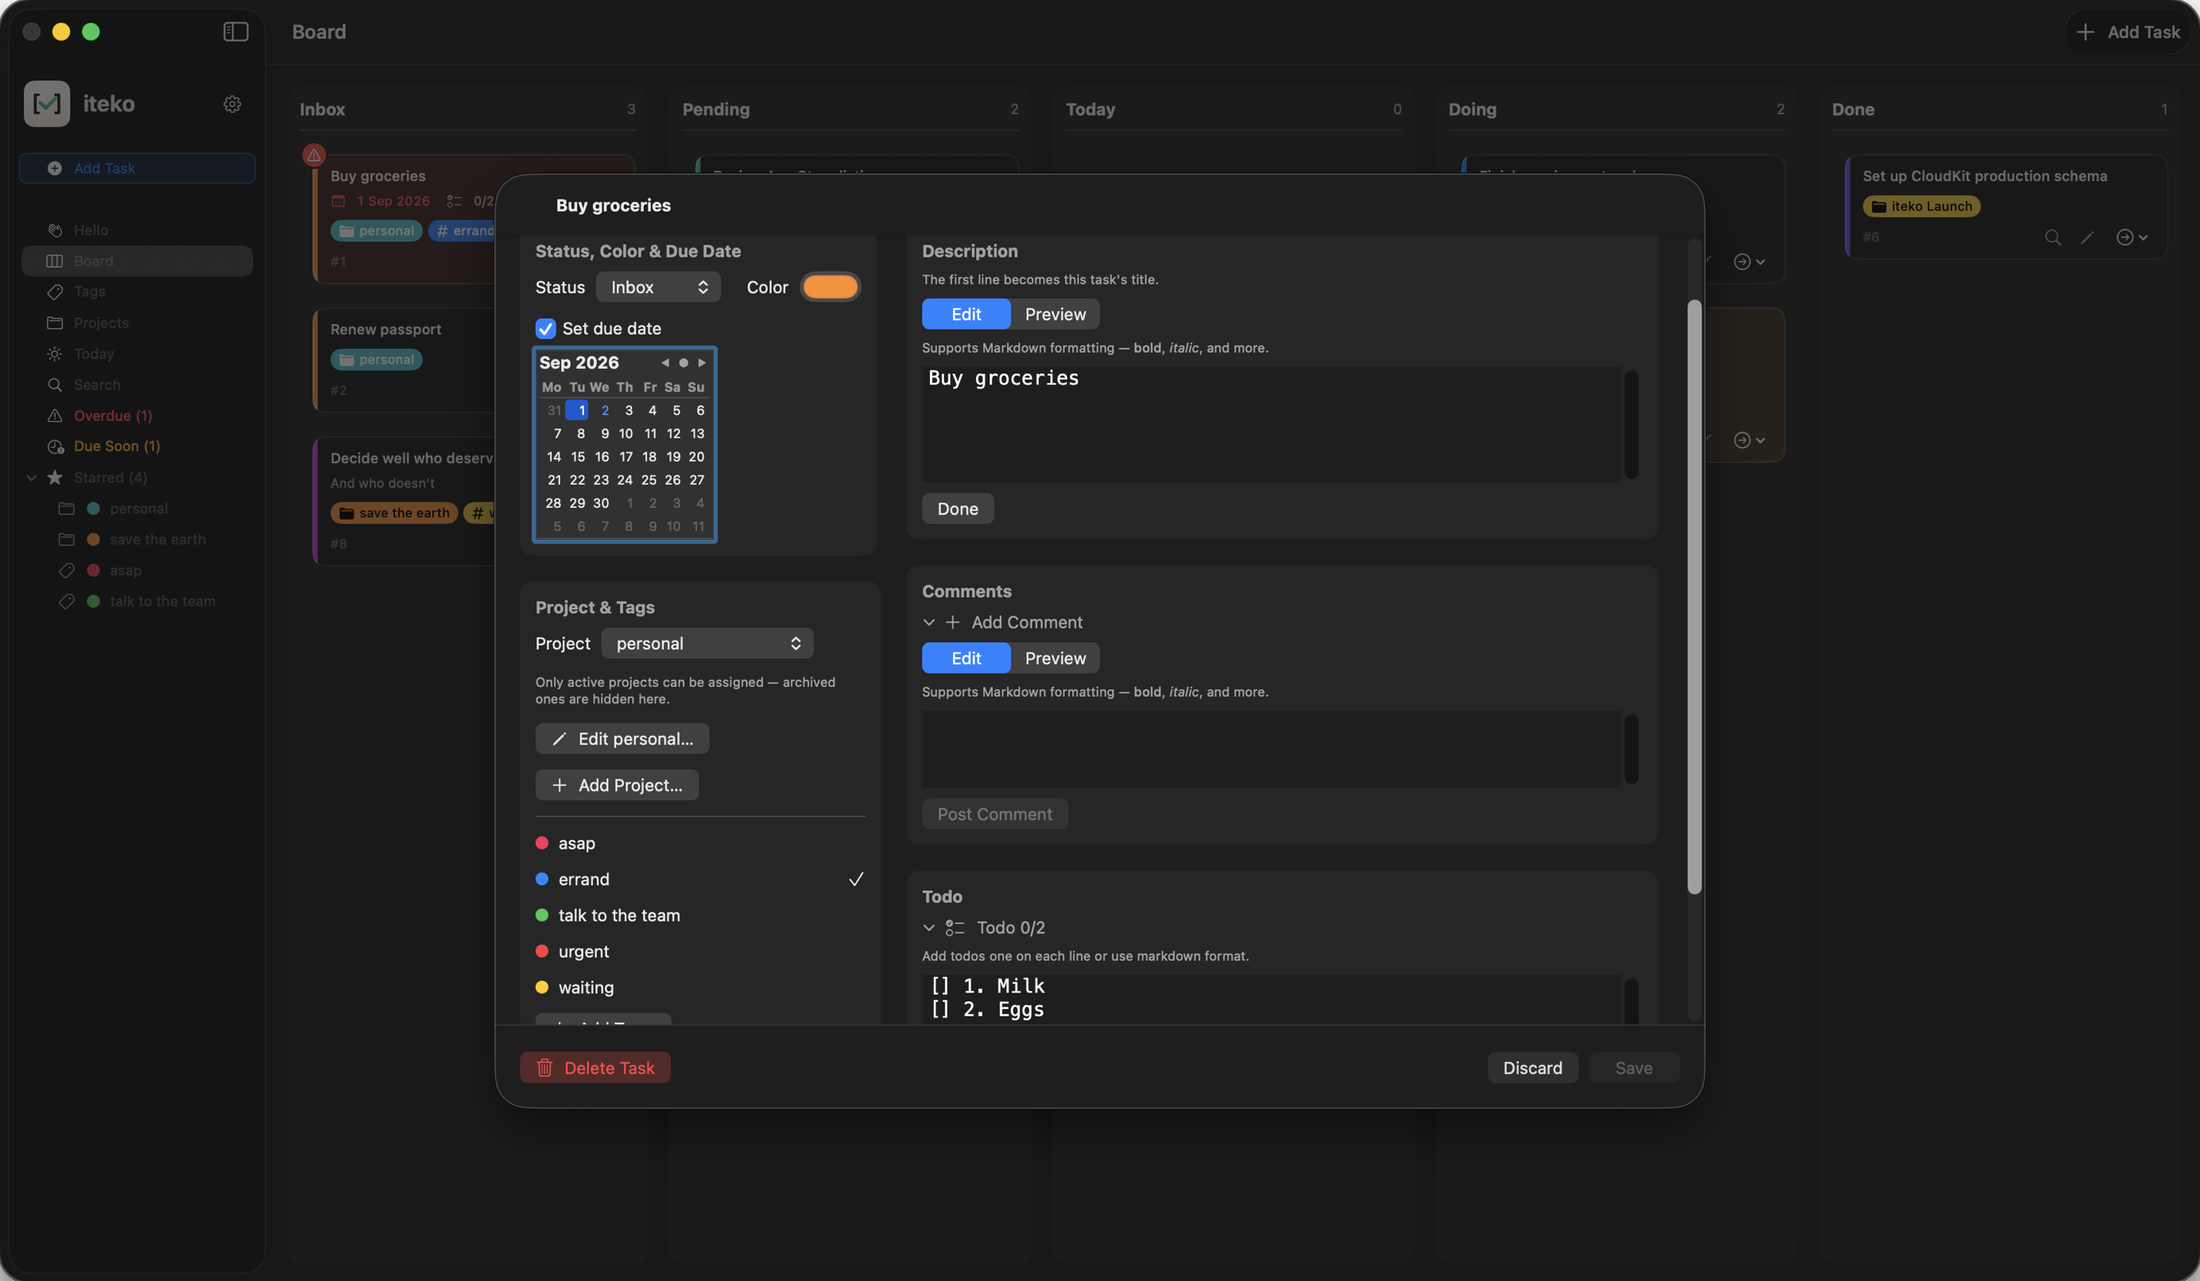Image resolution: width=2200 pixels, height=1281 pixels.
Task: Click search icon on CloudKit schema card
Action: coord(2052,237)
